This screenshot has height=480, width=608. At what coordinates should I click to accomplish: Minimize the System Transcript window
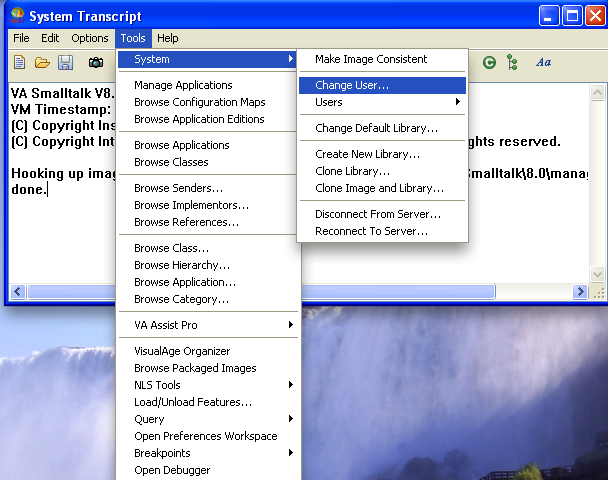coord(549,16)
